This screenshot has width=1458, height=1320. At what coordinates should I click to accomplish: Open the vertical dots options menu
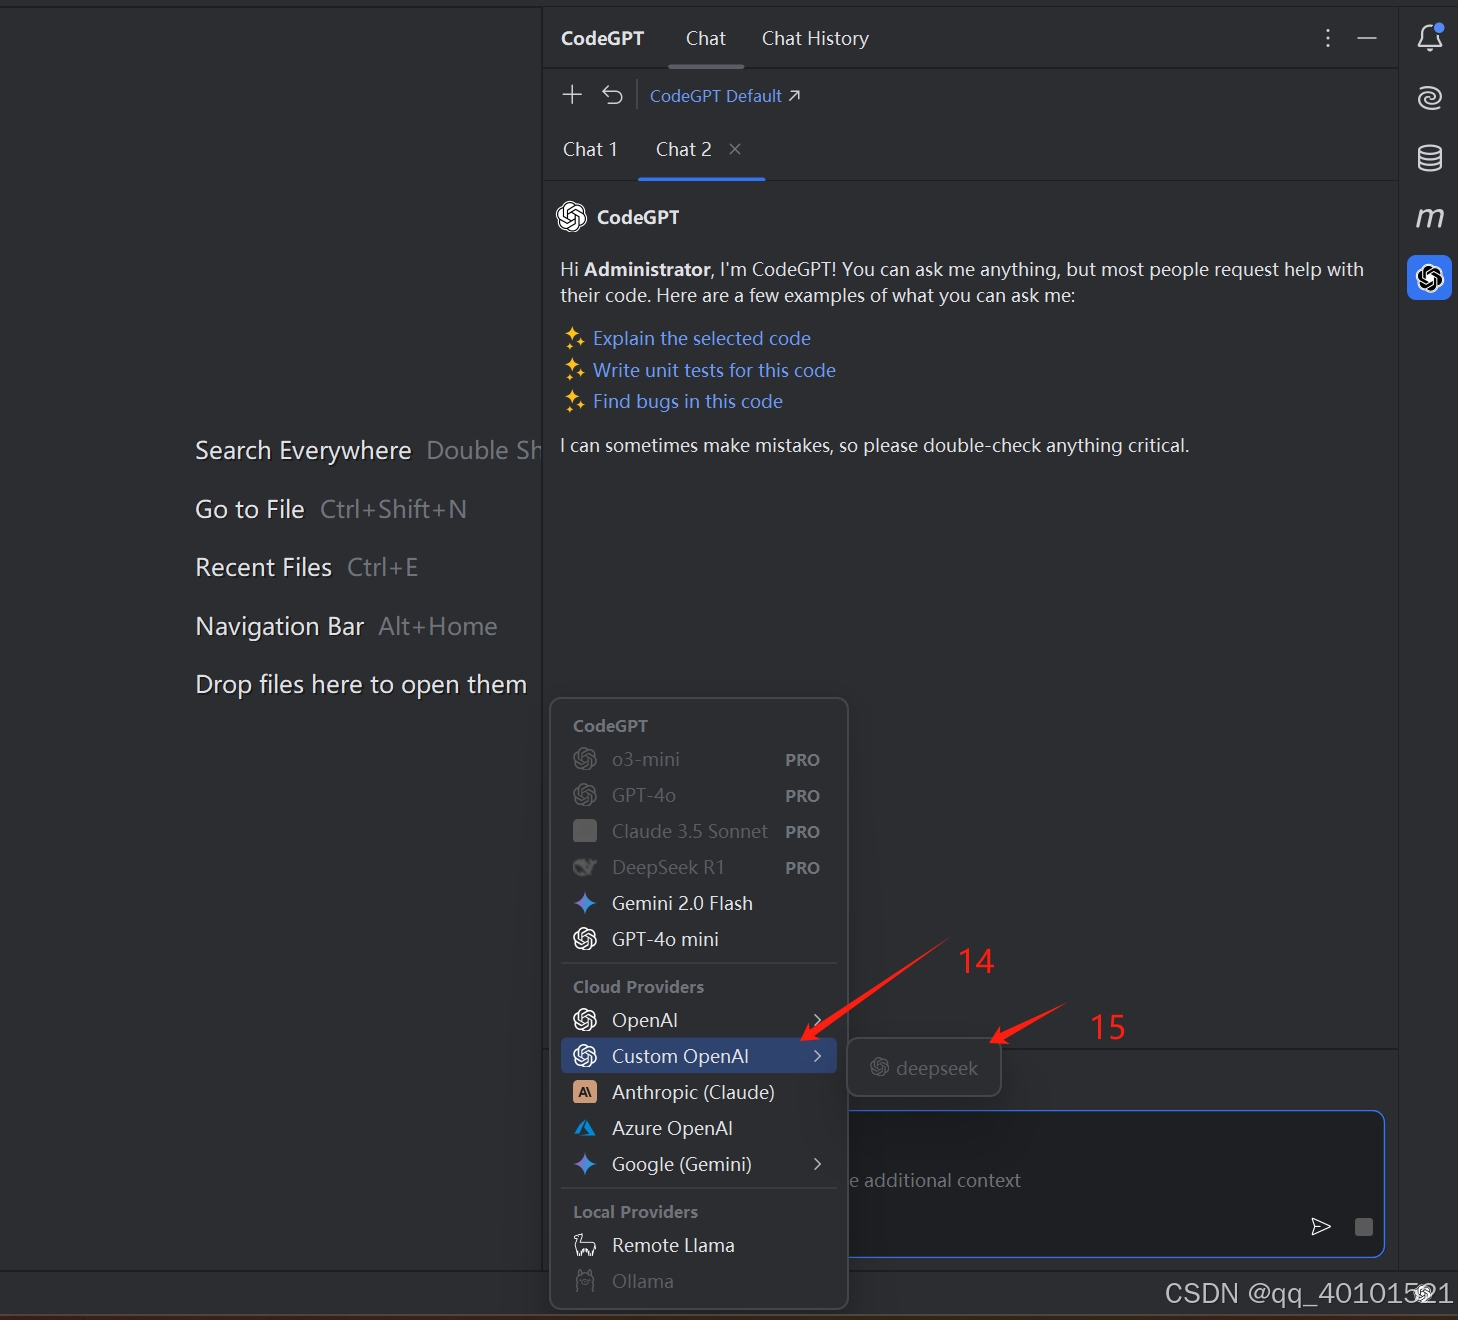1328,38
